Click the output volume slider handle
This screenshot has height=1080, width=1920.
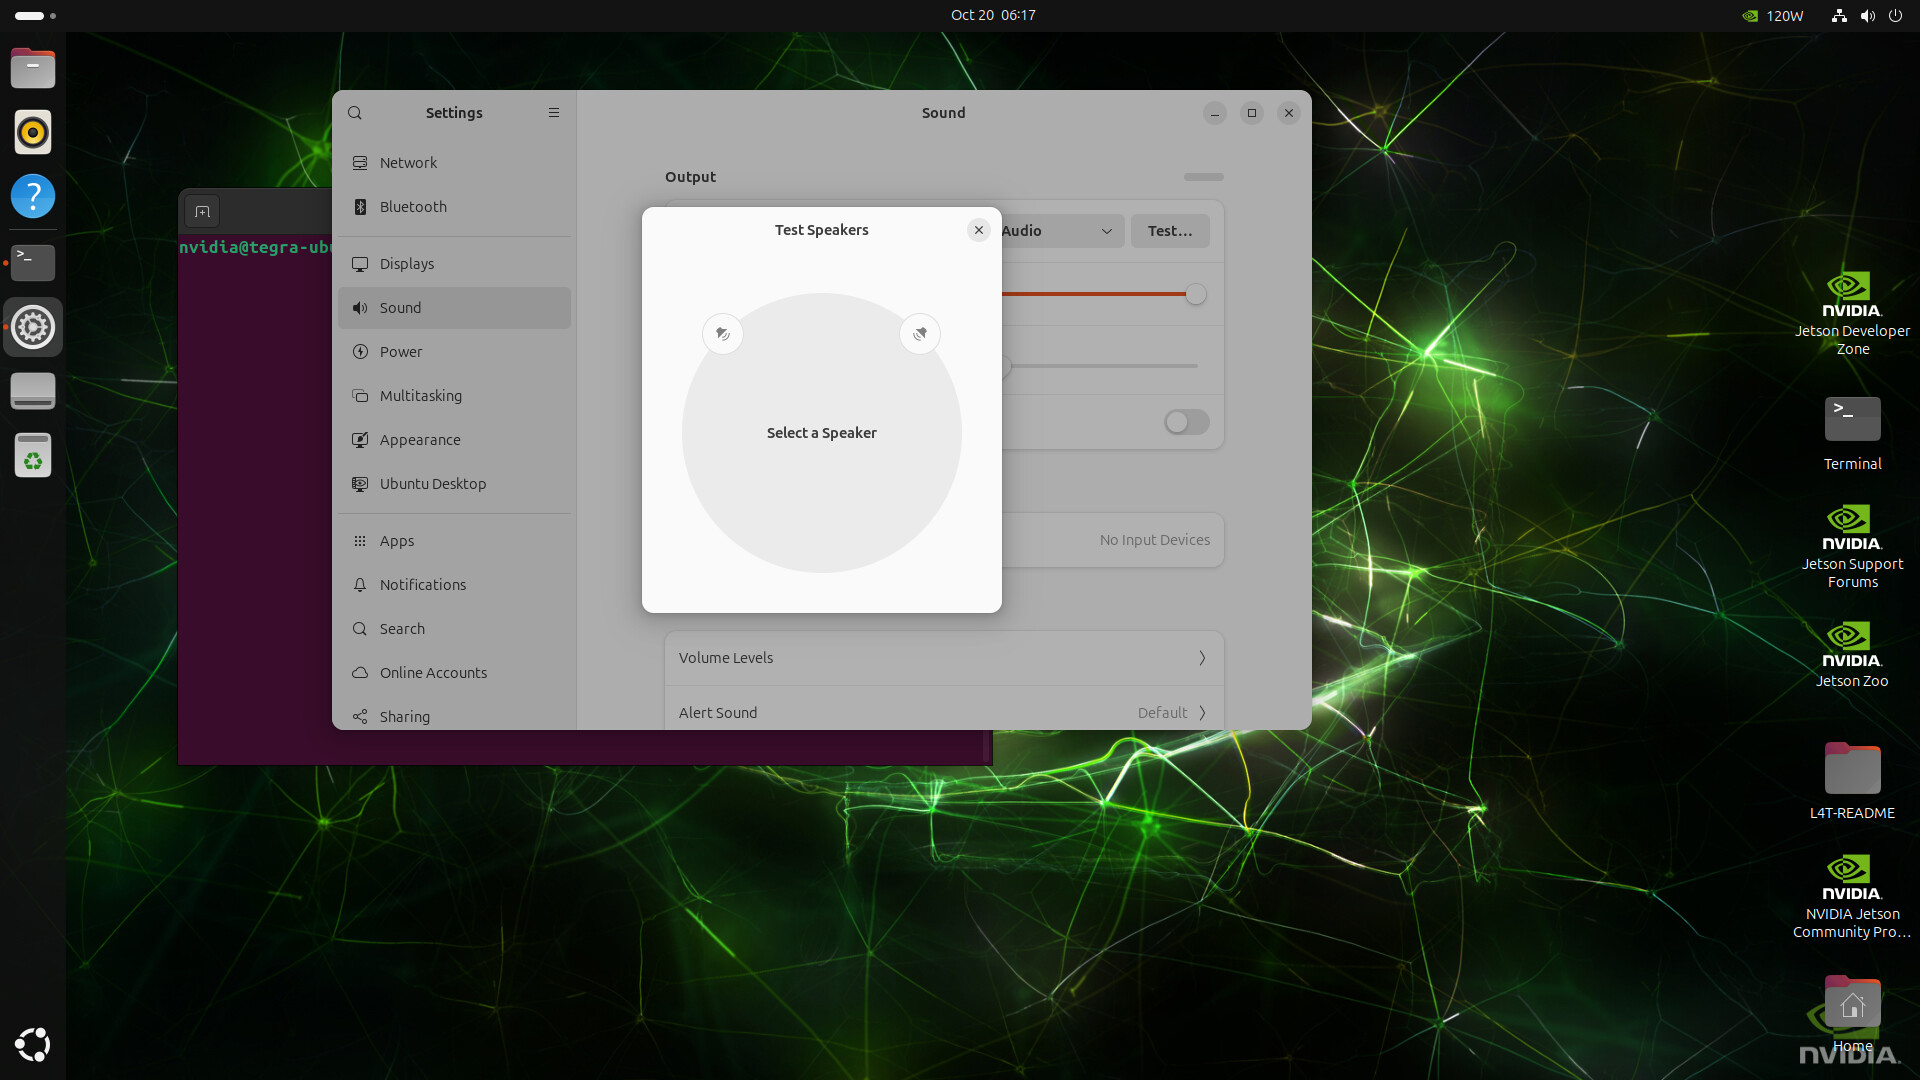[x=1196, y=294]
